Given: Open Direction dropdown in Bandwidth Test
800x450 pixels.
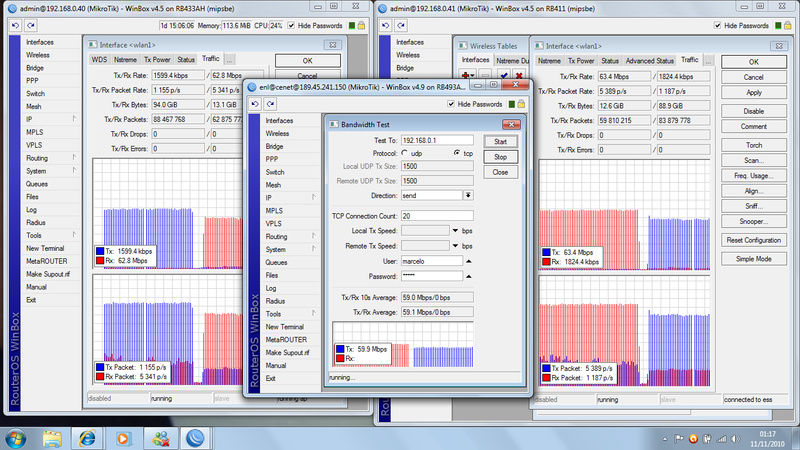Looking at the screenshot, I should [468, 195].
